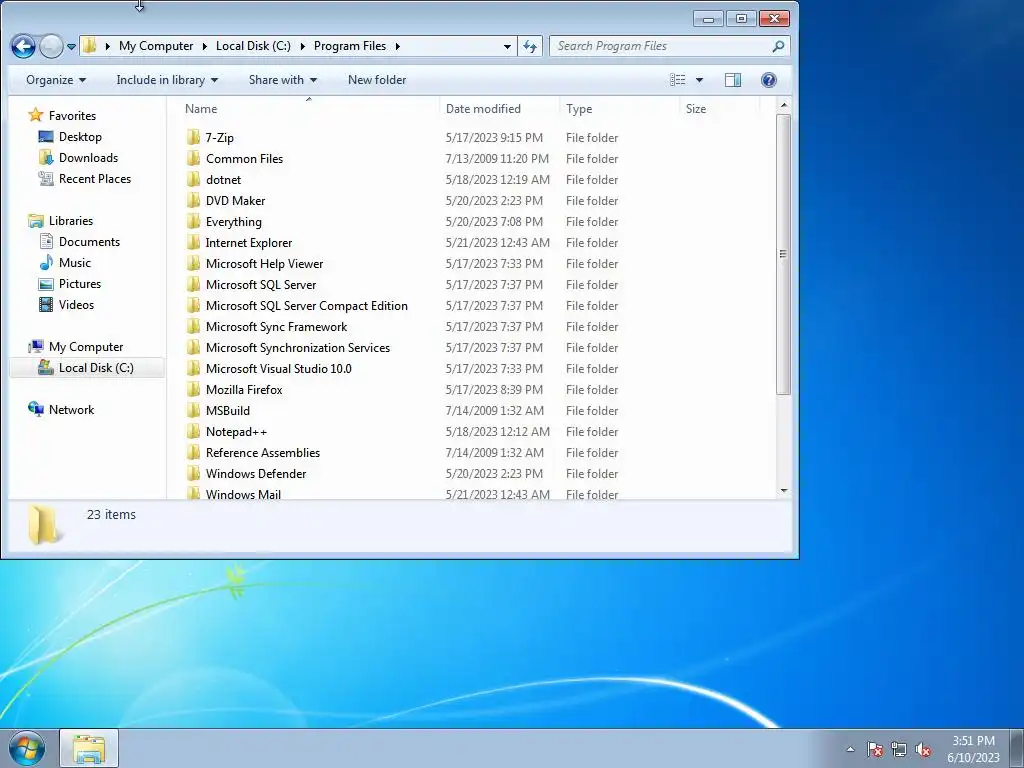The image size is (1024, 768).
Task: Click My Computer in the address bar
Action: pyautogui.click(x=156, y=46)
